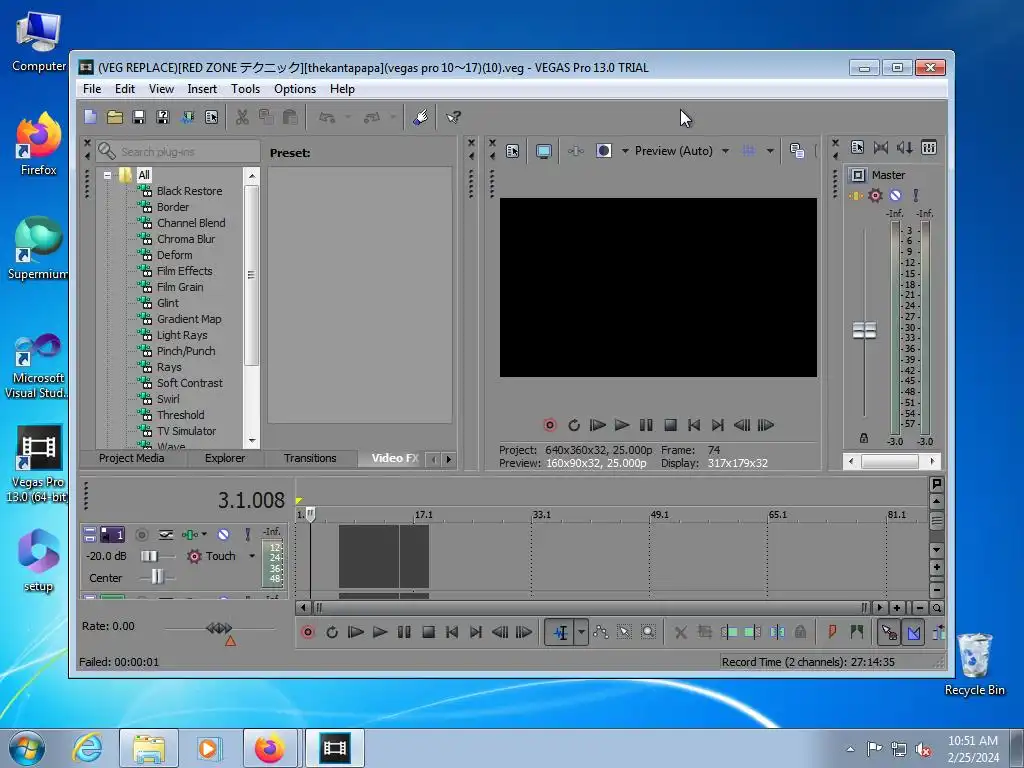Click Record in the preview transport
This screenshot has width=1024, height=768.
[x=550, y=425]
